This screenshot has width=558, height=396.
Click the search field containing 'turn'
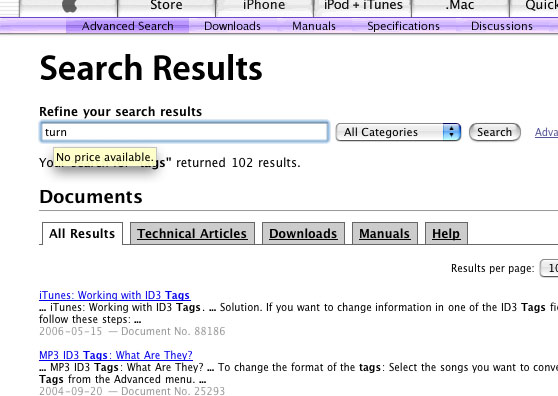click(184, 132)
